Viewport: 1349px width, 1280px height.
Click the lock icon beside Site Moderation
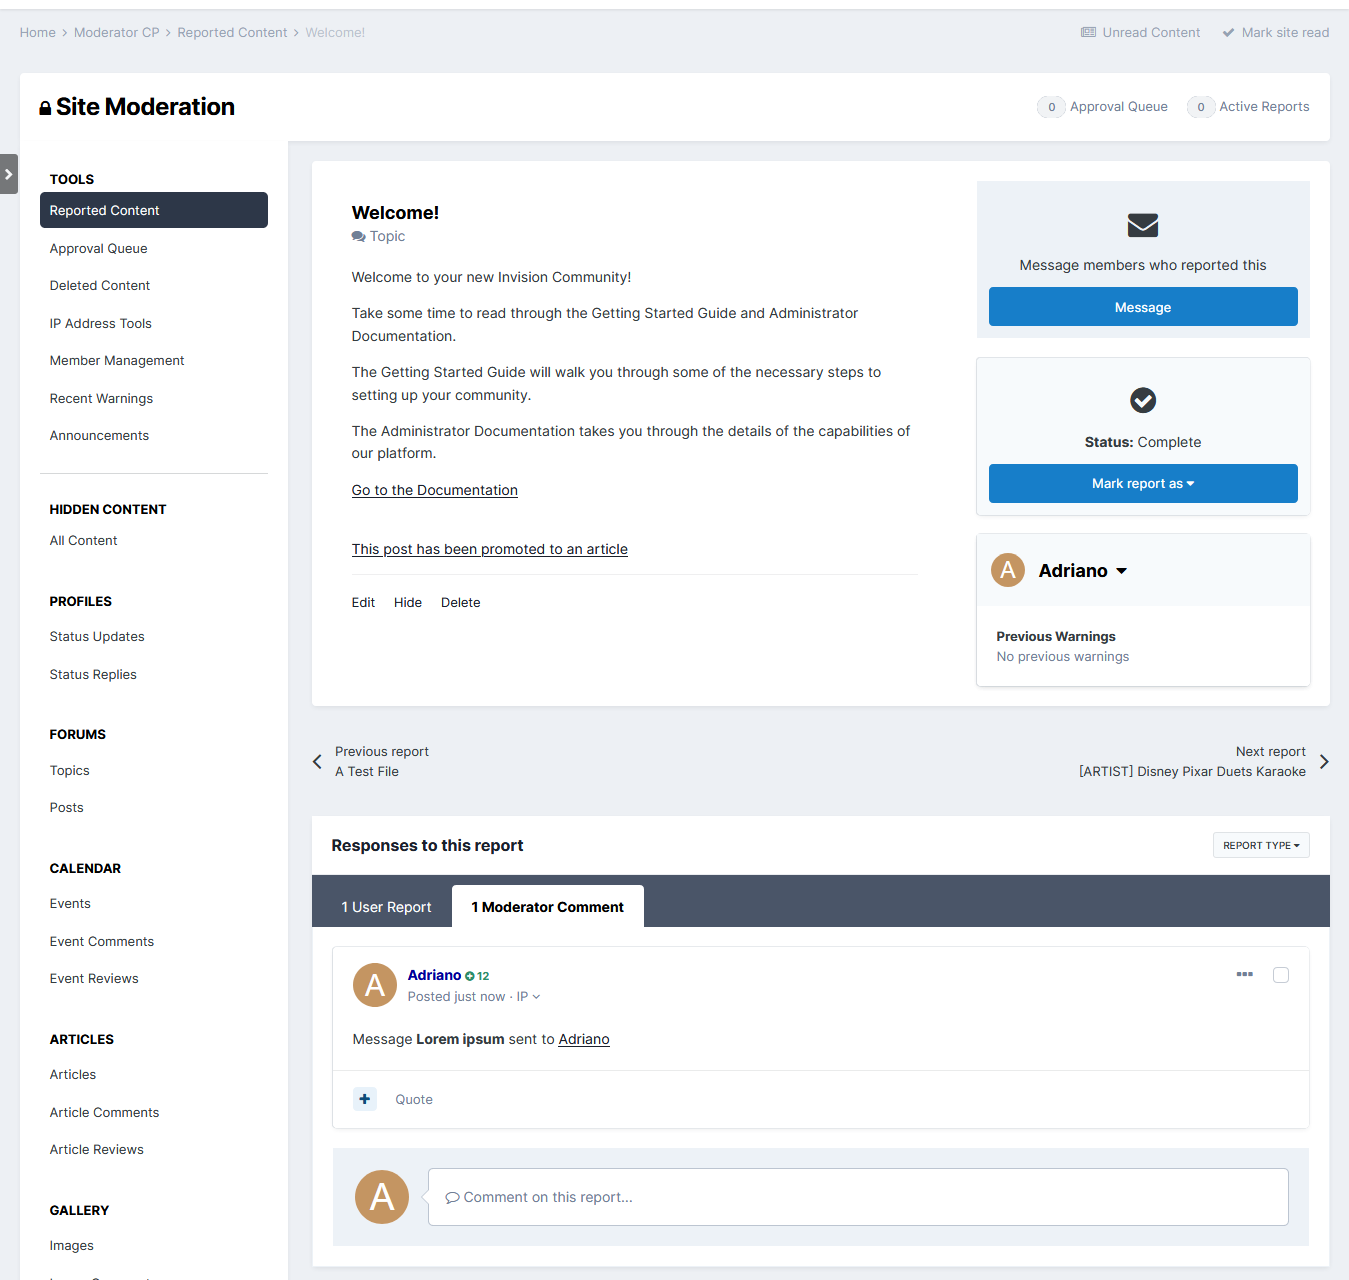pos(45,108)
